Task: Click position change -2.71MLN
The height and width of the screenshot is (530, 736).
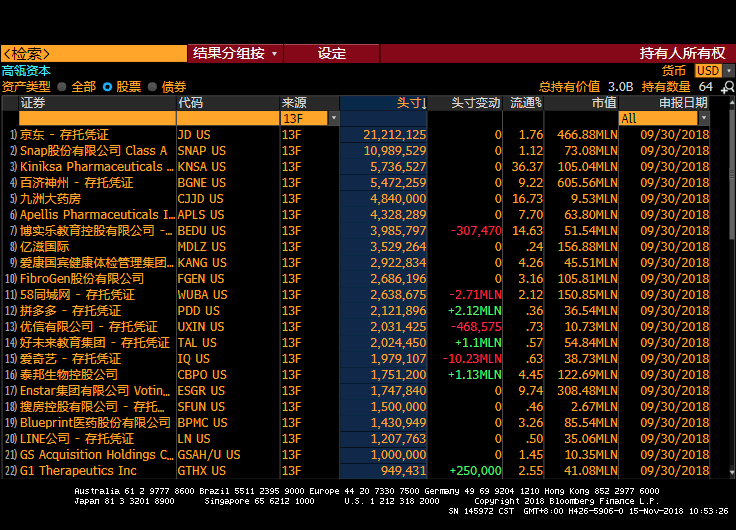Action: 475,294
